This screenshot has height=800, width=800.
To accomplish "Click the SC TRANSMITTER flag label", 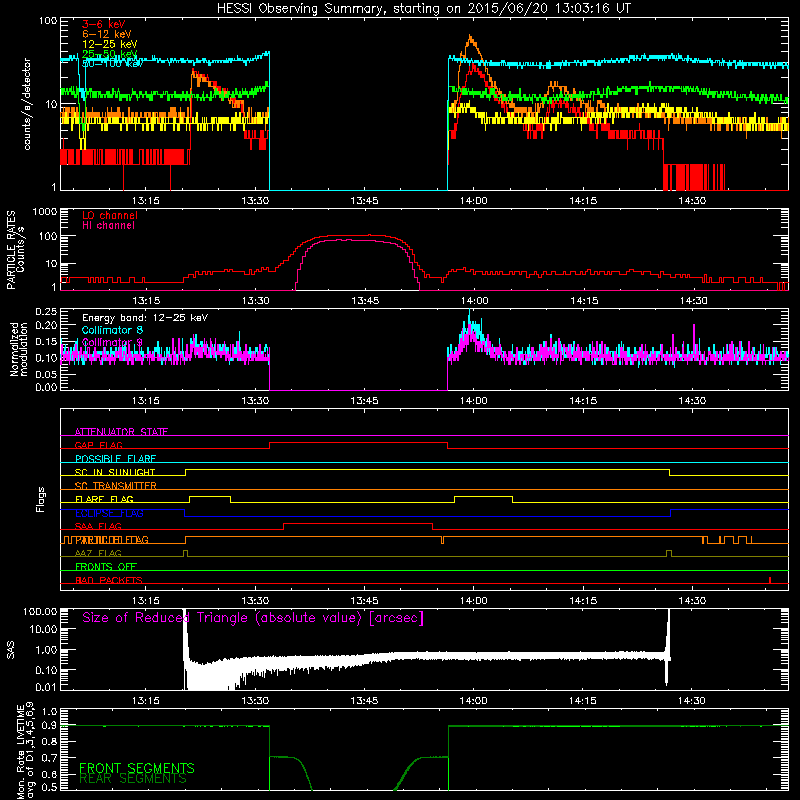I will 116,485.
